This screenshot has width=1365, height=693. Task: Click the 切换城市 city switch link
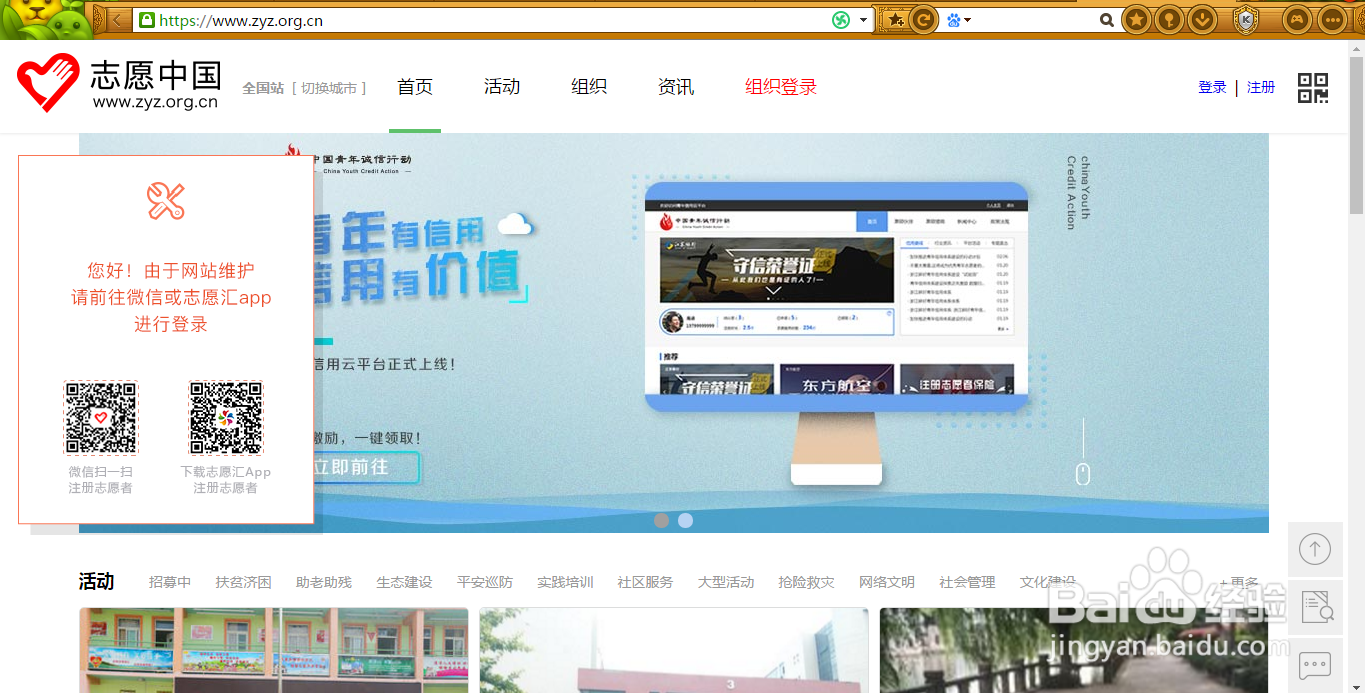323,87
